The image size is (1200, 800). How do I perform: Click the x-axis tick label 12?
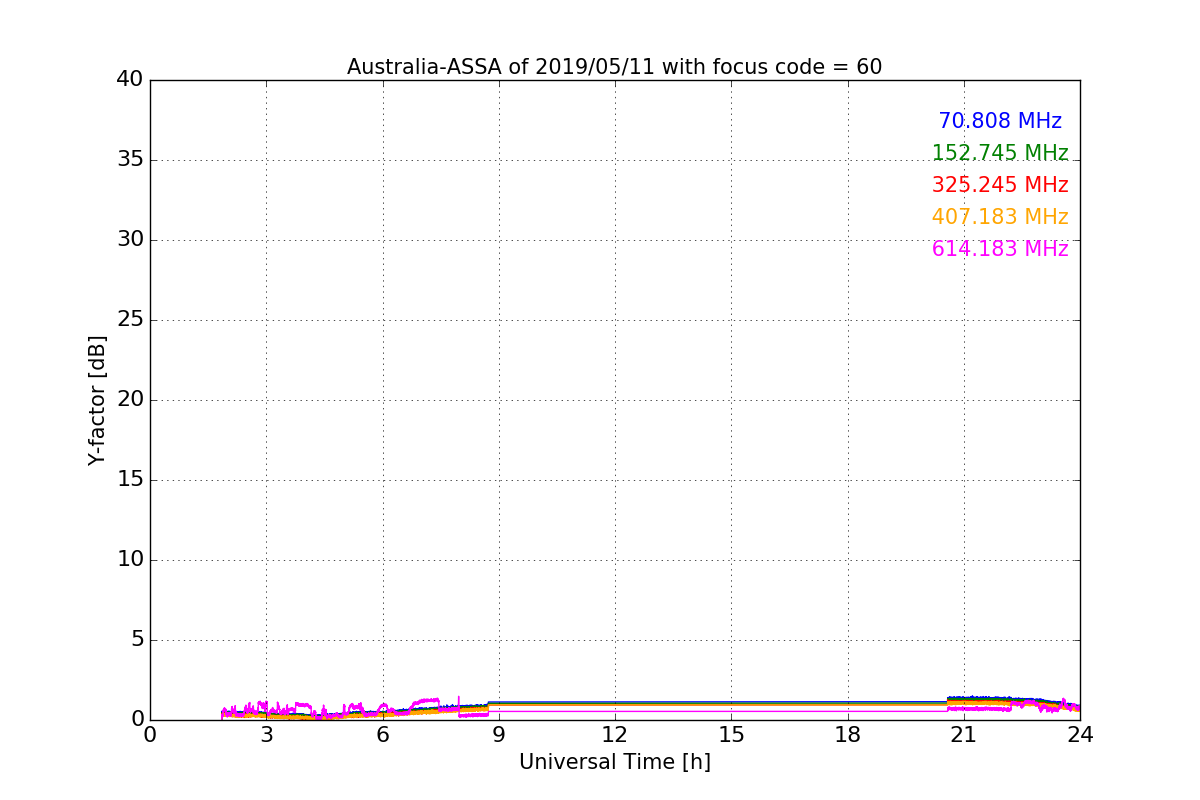[615, 735]
